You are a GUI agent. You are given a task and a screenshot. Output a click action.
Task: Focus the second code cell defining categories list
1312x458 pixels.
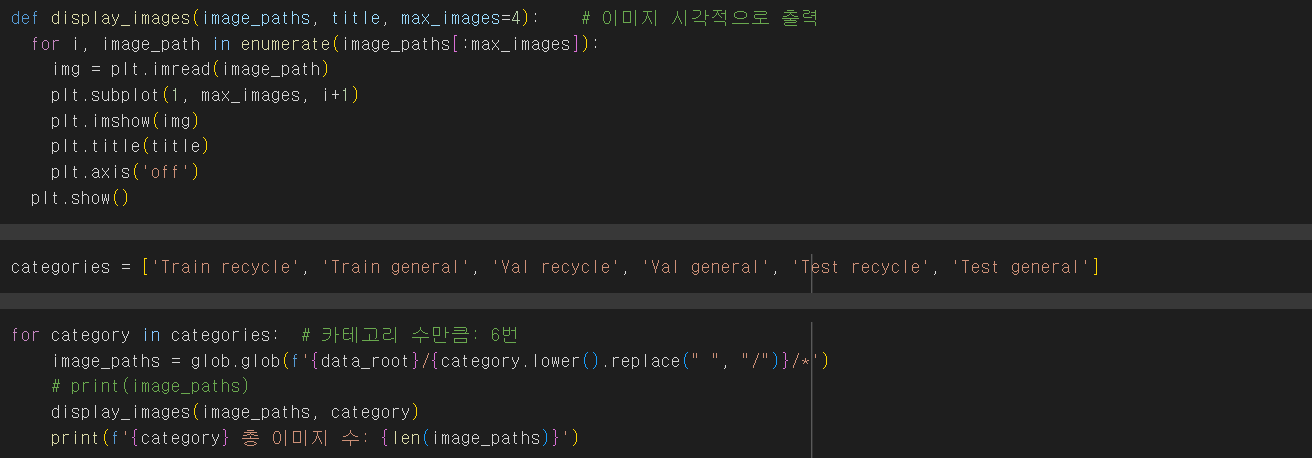[656, 267]
